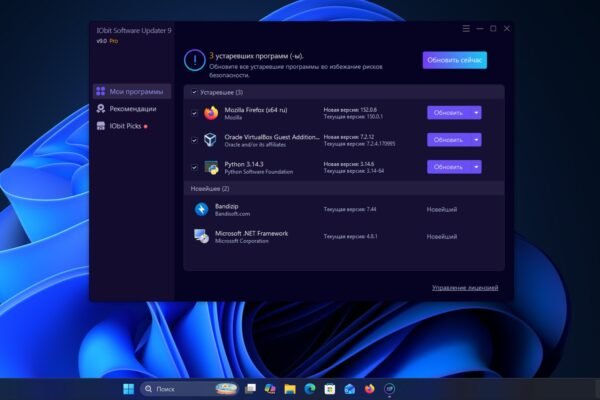
Task: Click the taskbar Поиск search box
Action: click(189, 389)
